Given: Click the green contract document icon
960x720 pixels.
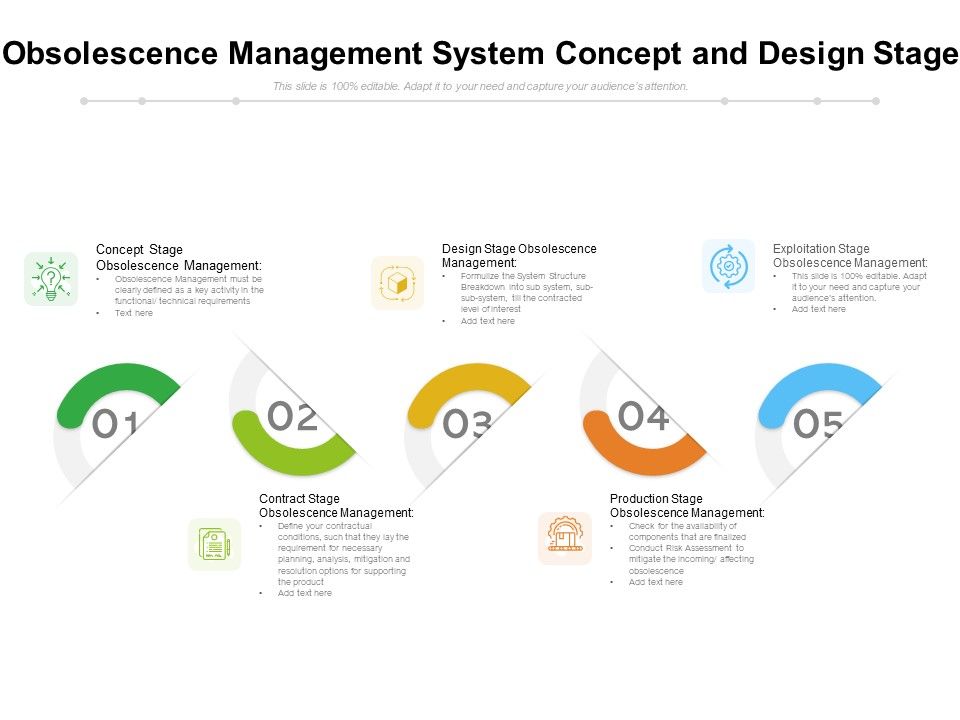Looking at the screenshot, I should (x=214, y=544).
